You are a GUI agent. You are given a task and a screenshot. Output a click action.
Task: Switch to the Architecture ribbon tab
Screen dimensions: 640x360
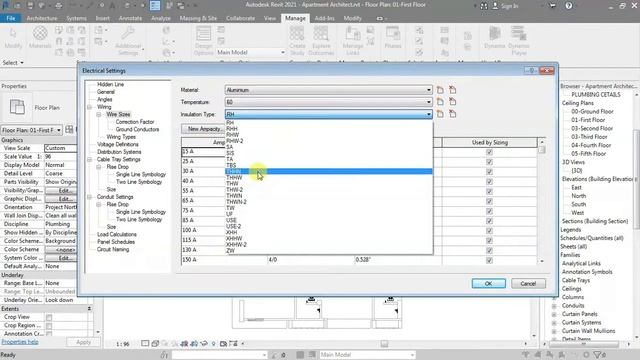tap(42, 18)
